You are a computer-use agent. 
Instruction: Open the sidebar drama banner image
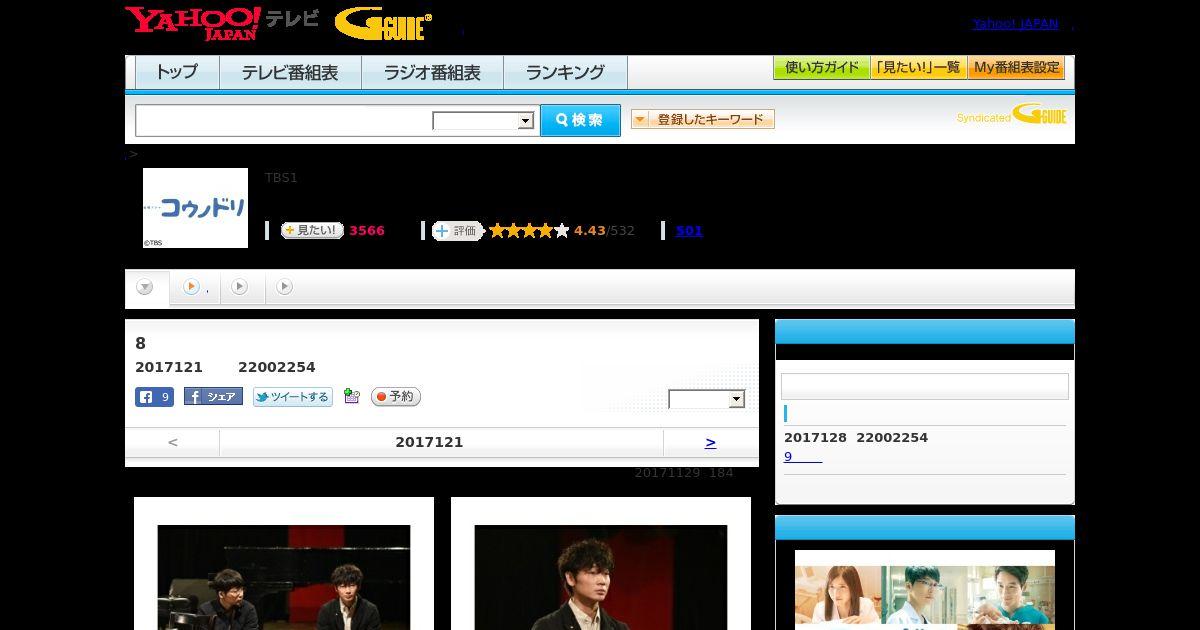[x=925, y=590]
